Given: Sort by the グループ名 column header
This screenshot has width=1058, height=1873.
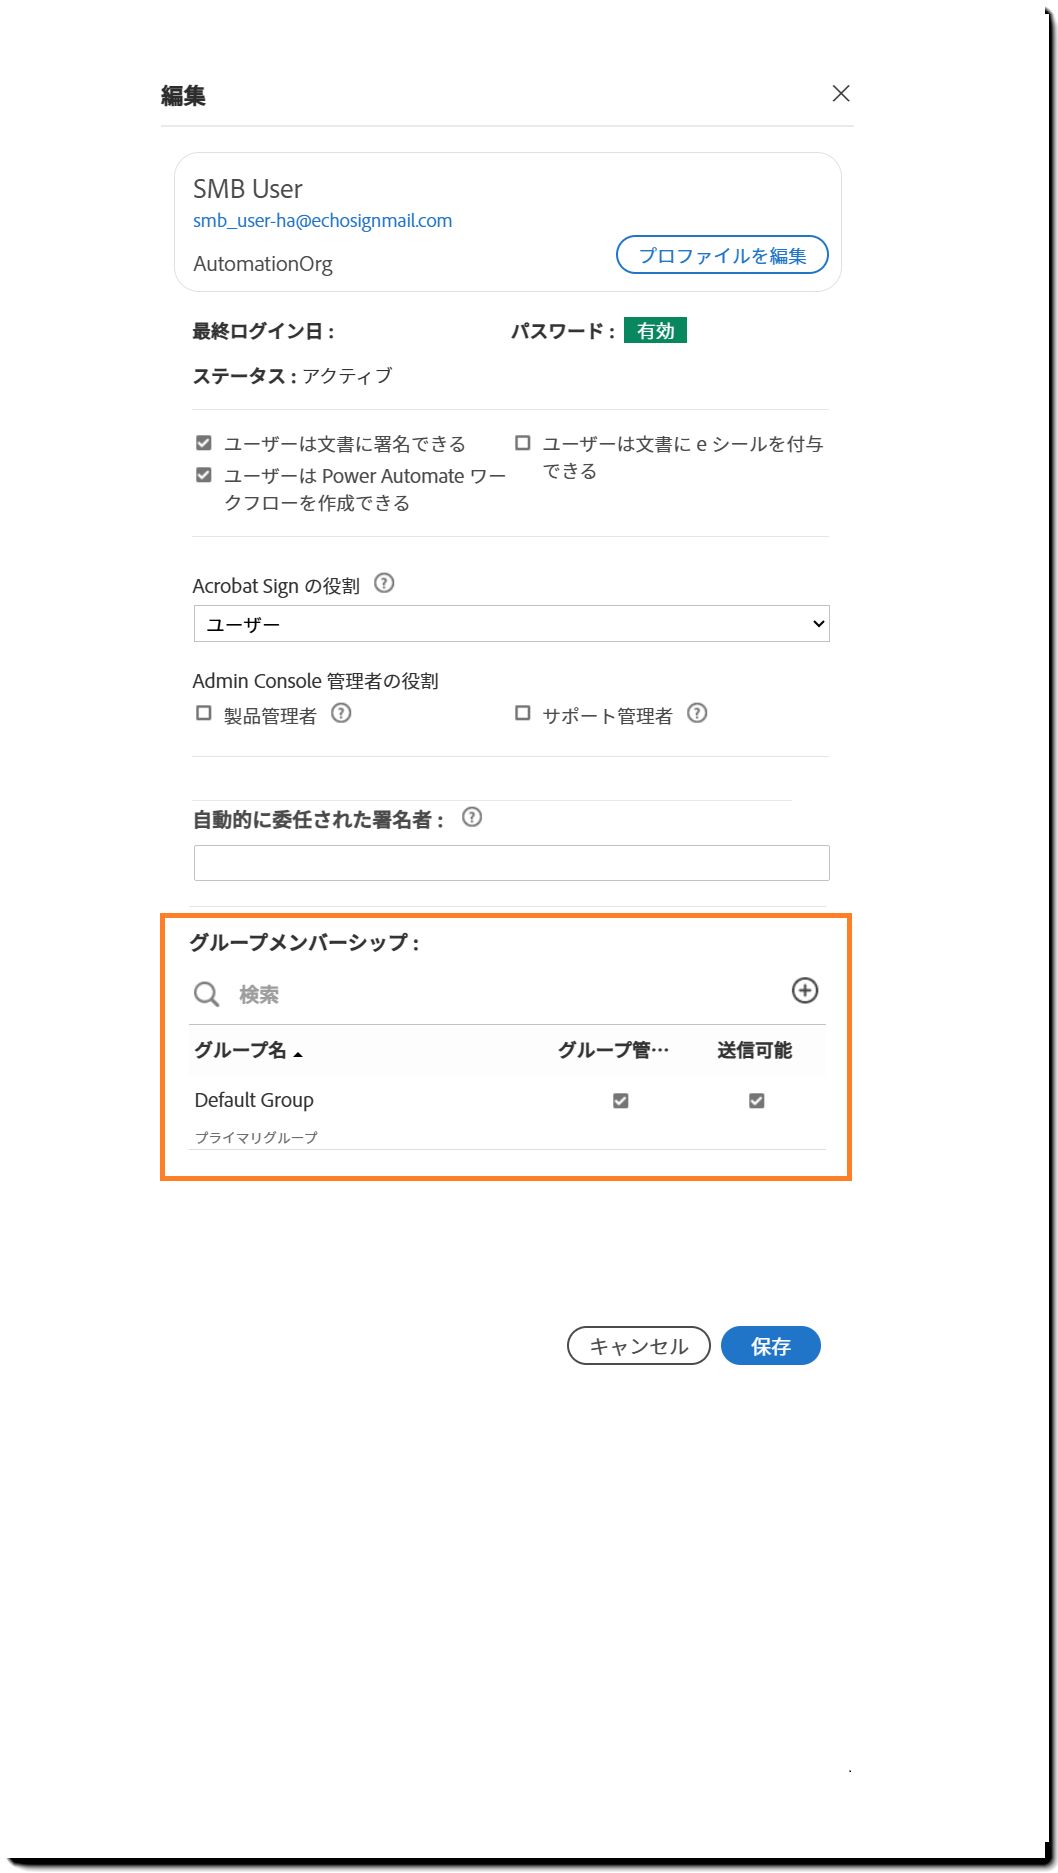Looking at the screenshot, I should click(248, 1050).
